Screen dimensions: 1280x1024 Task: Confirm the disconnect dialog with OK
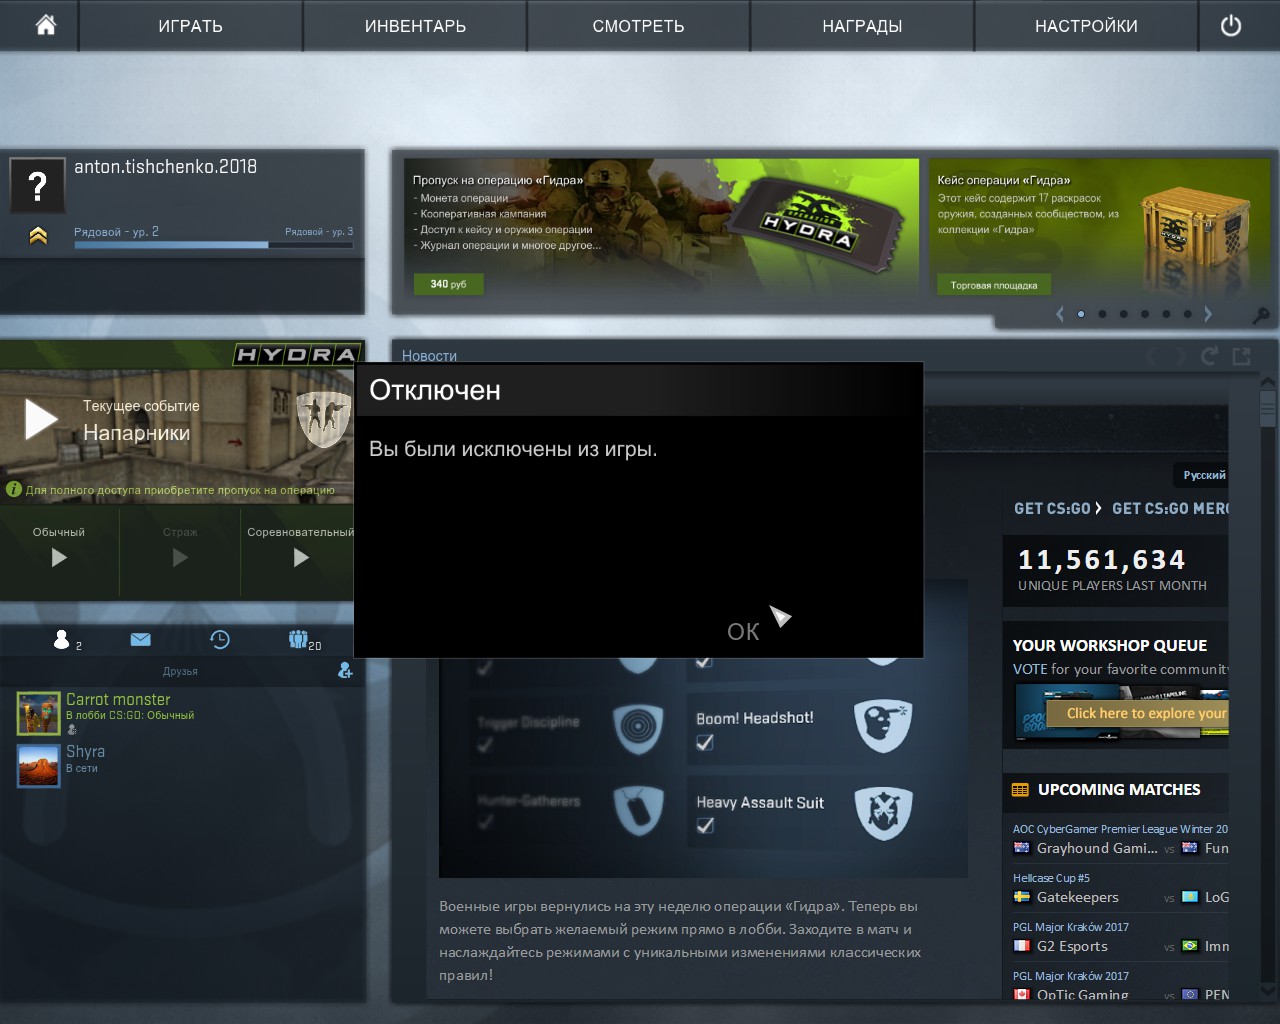(x=743, y=632)
